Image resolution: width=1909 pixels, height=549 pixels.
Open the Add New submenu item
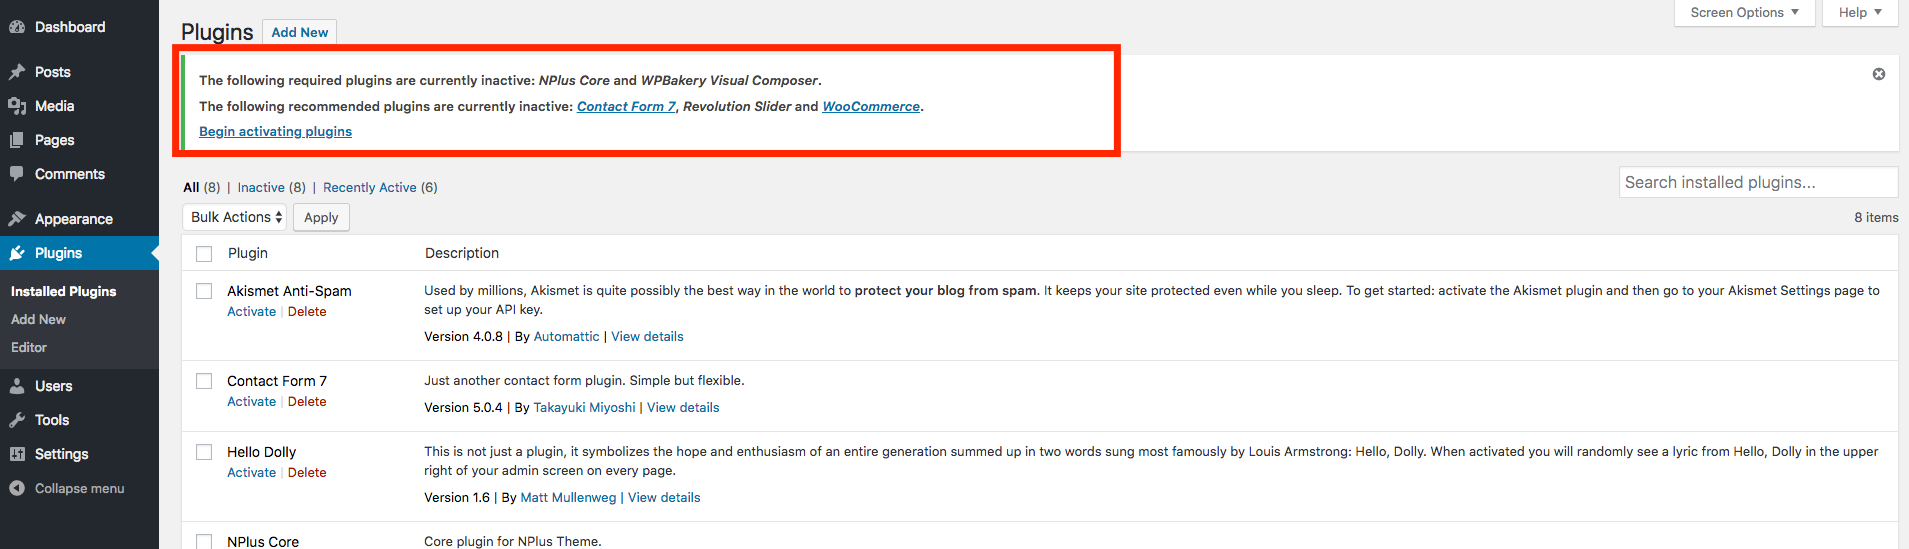38,319
